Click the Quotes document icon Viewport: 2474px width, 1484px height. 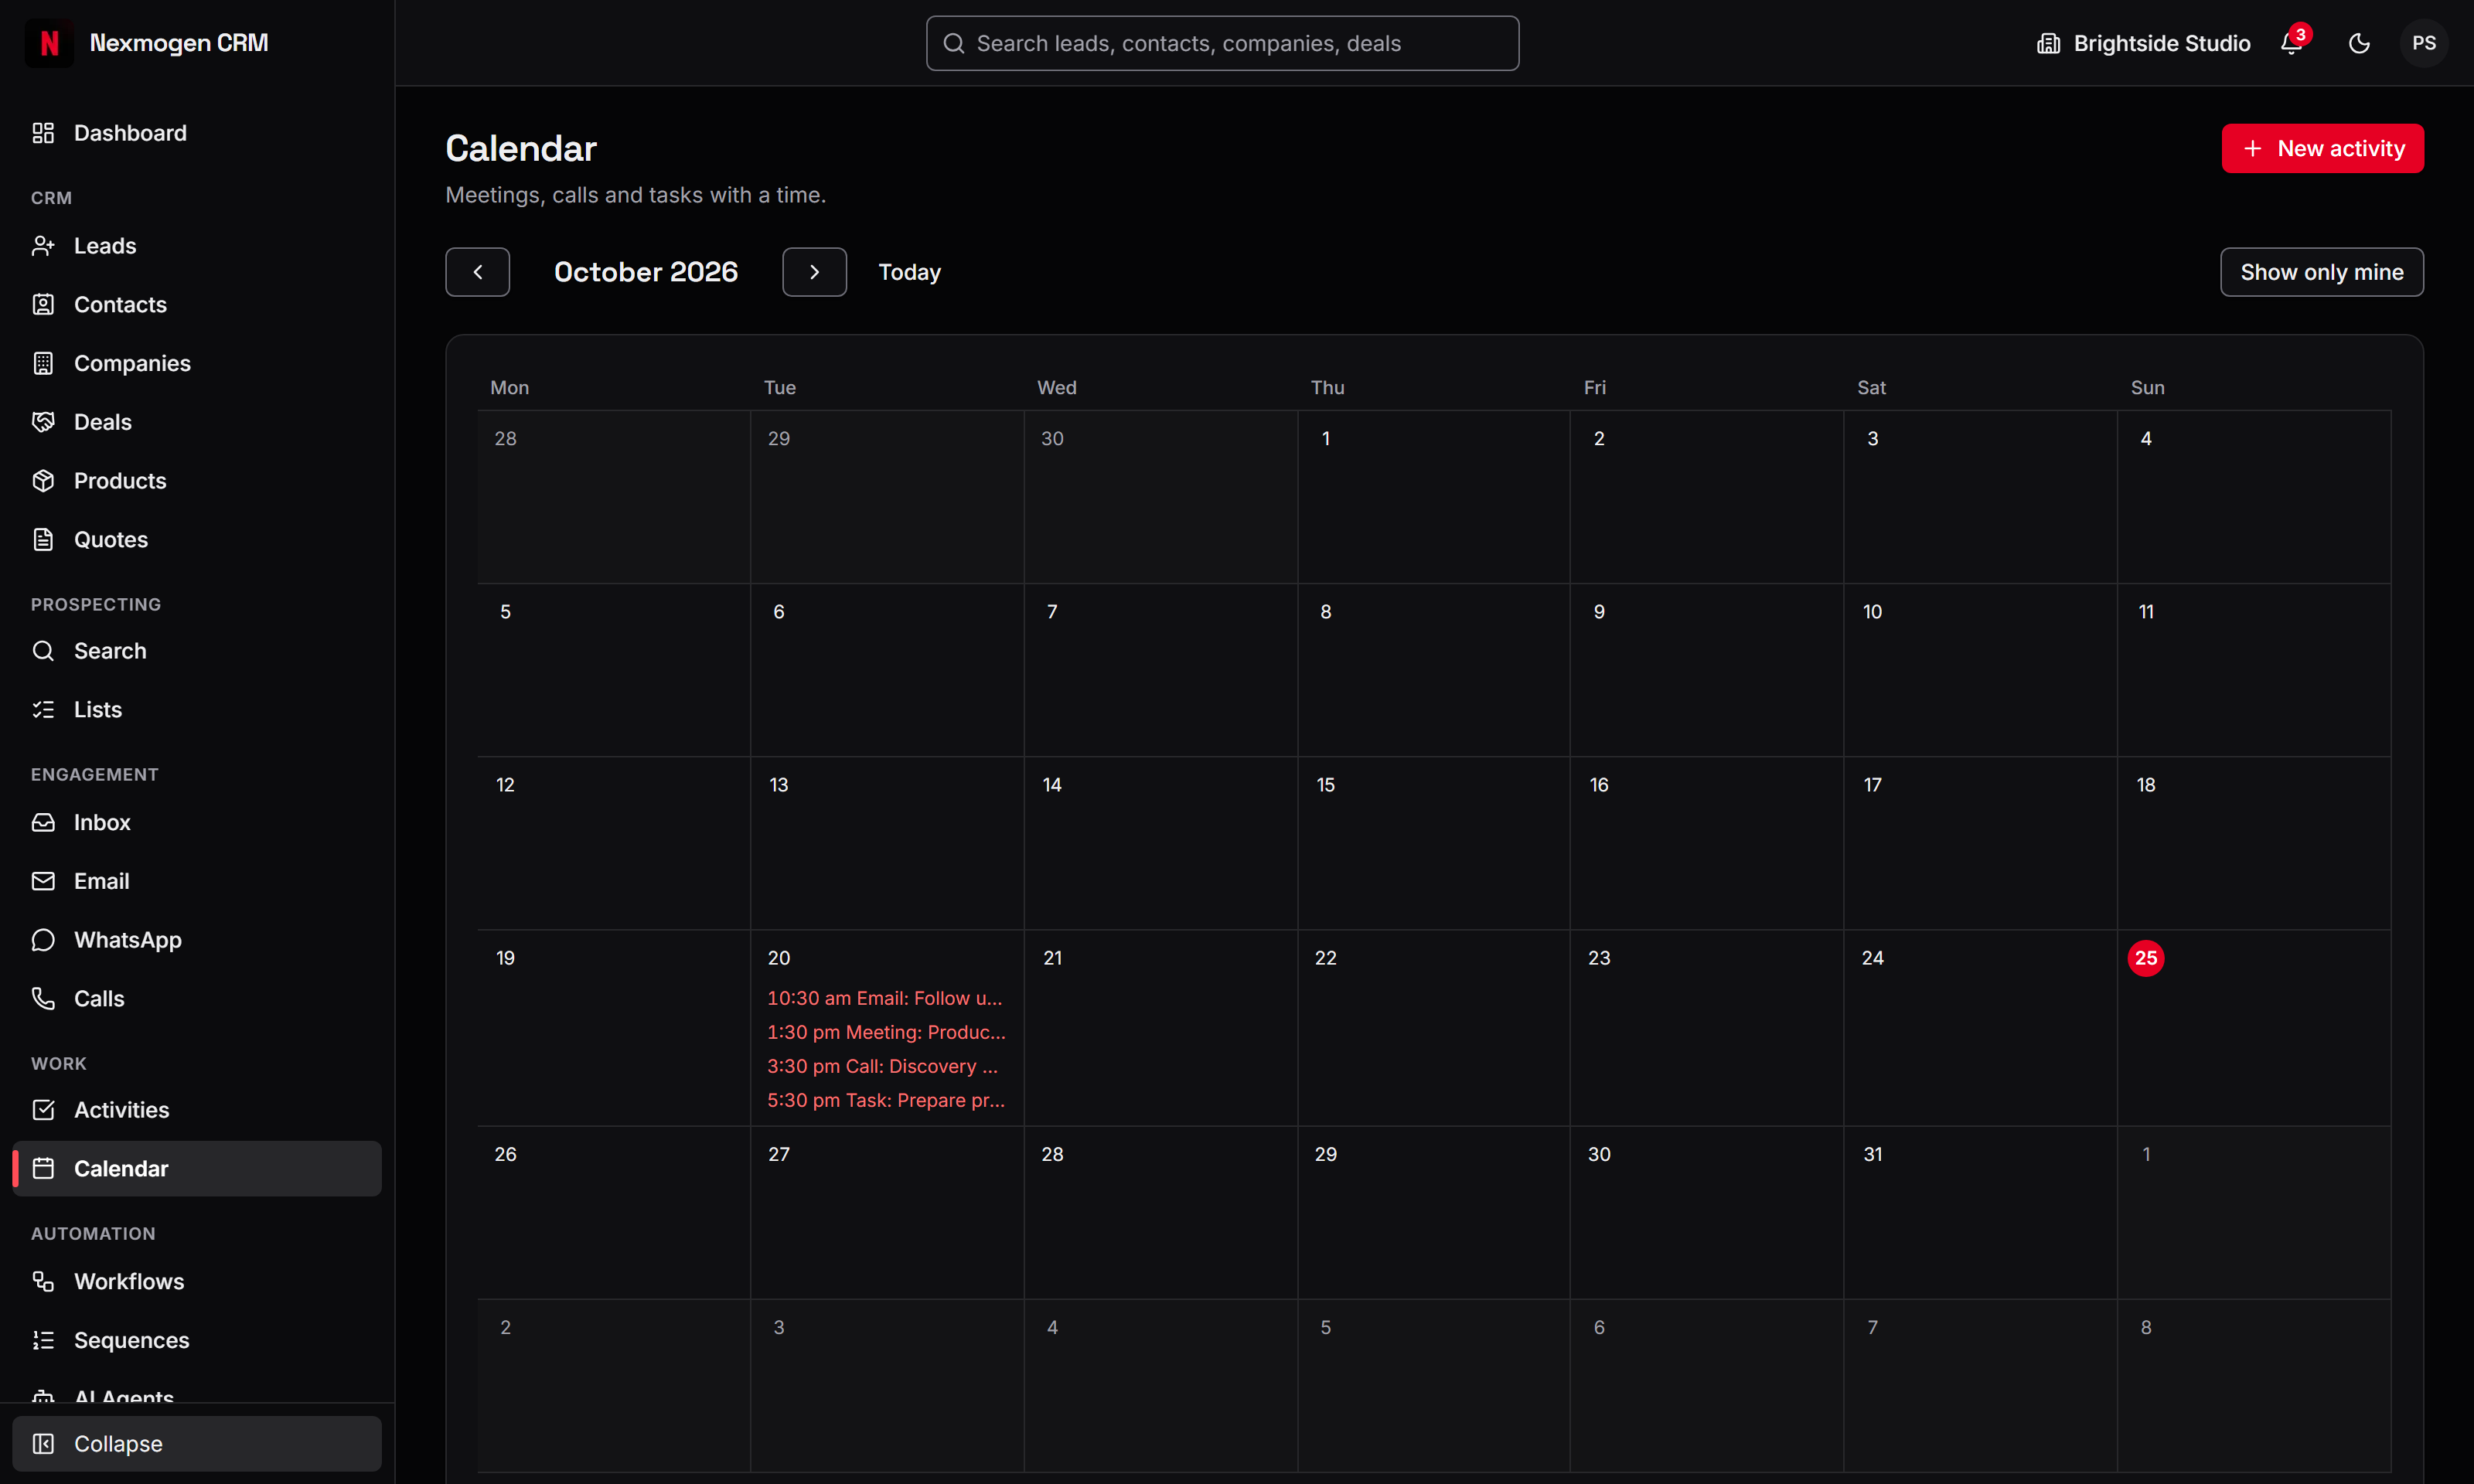click(43, 540)
